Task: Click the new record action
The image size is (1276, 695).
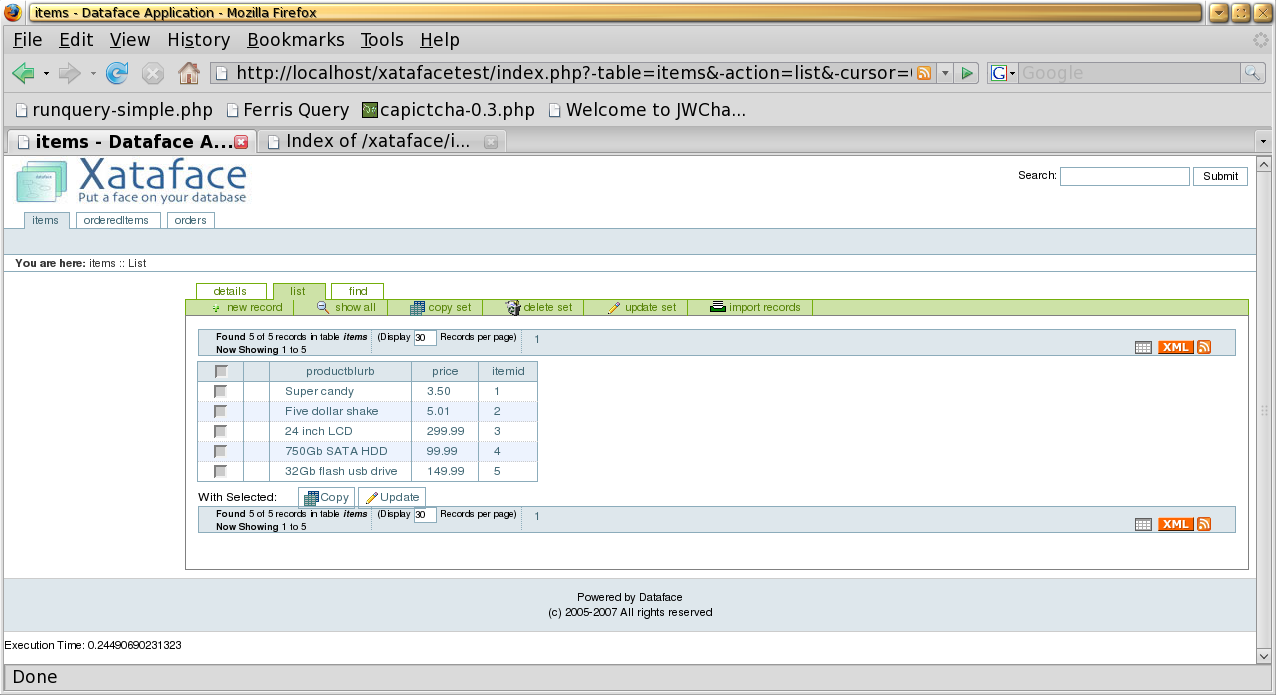Action: click(246, 308)
